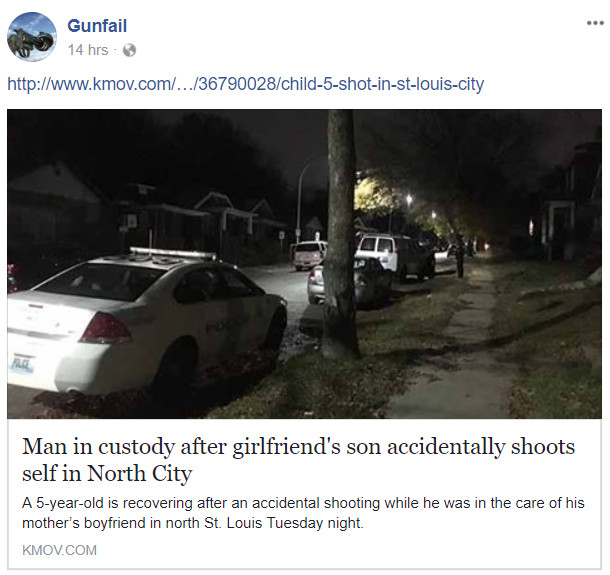Click the white van parked on street
The image size is (610, 575).
point(394,257)
